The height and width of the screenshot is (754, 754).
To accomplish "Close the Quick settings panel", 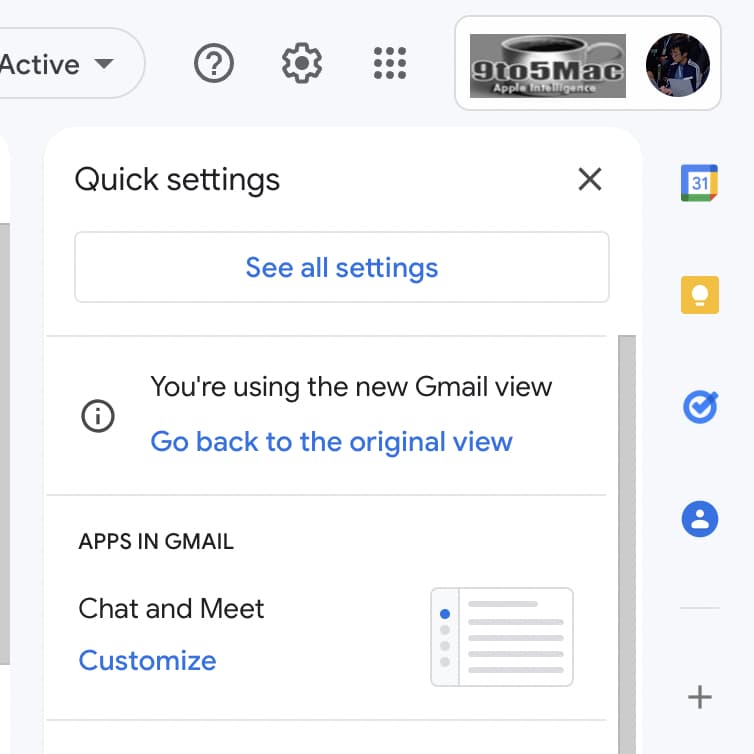I will (x=590, y=179).
